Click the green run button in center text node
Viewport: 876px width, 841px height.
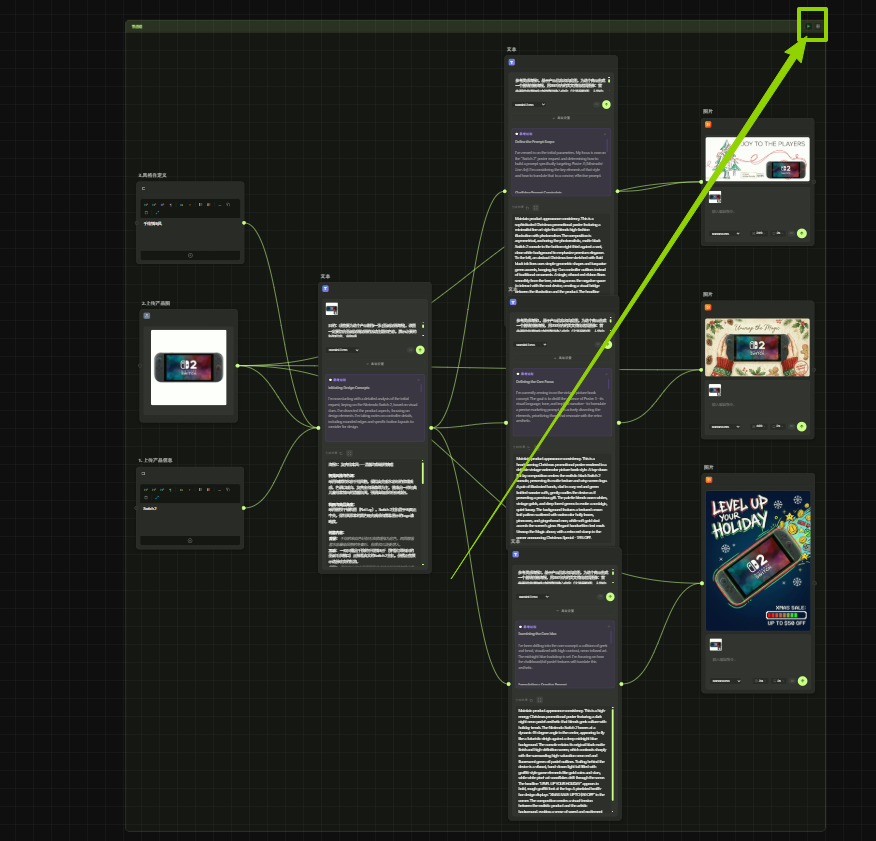420,350
